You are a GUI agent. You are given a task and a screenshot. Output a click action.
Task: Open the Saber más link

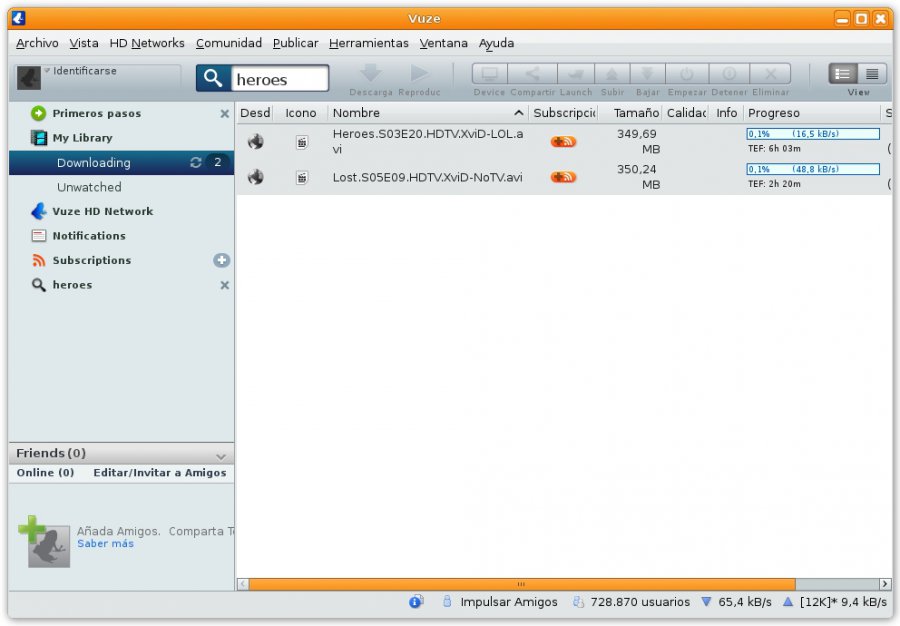pos(106,544)
